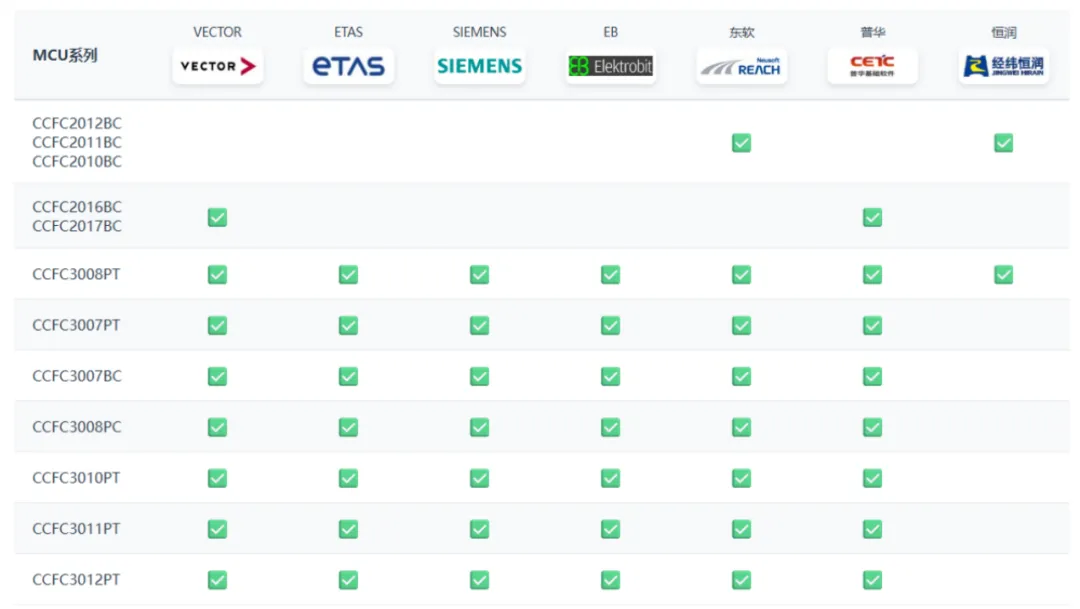Viewport: 1080px width, 609px height.
Task: Click the ETAS checkmark in CCFC3008PT row
Action: pos(349,274)
